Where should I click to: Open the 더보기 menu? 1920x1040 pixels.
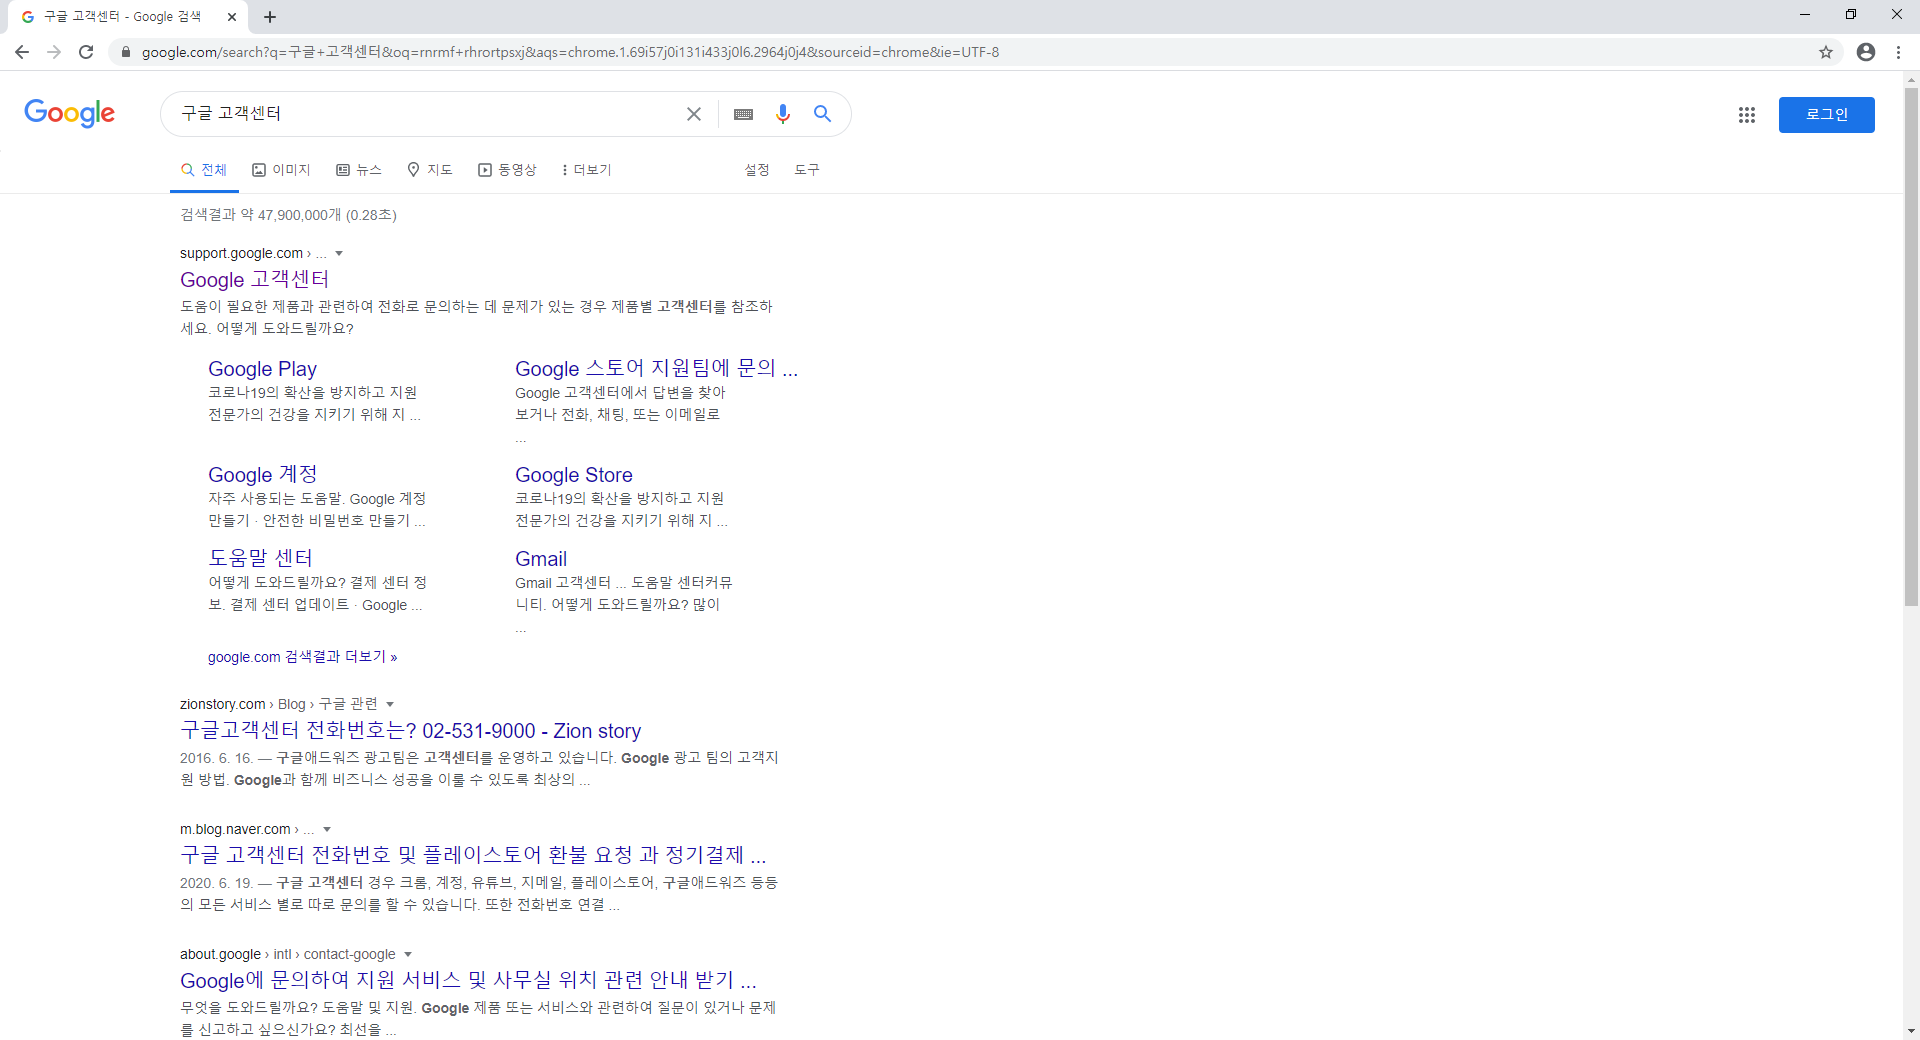[587, 170]
